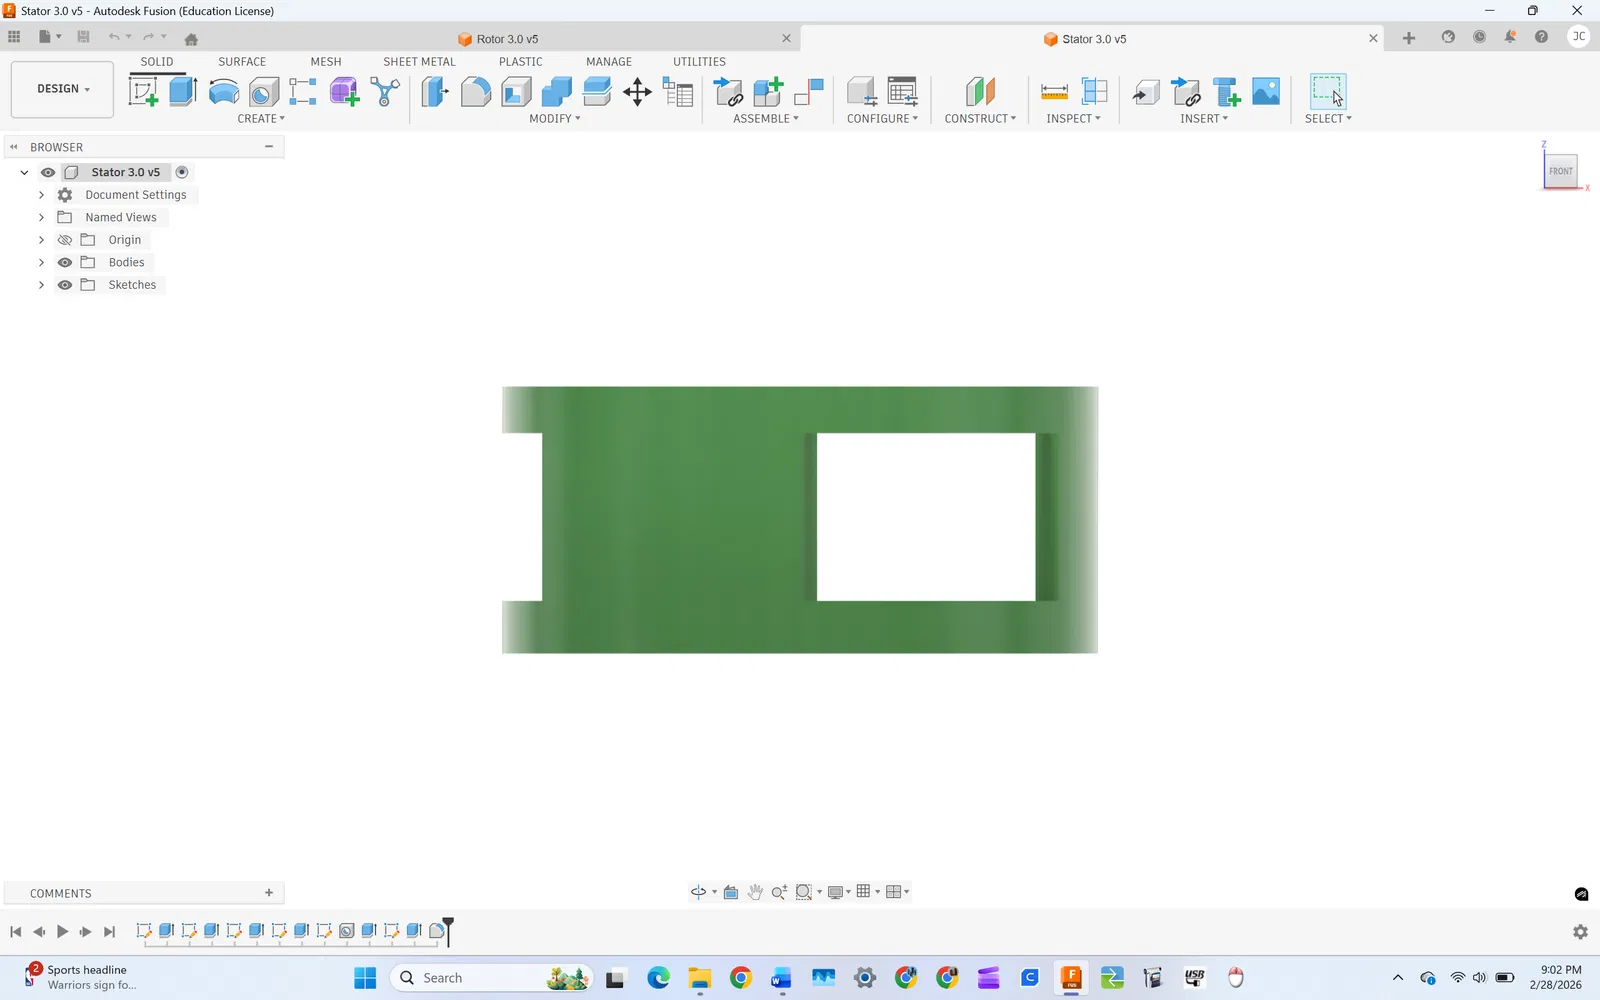
Task: Open the MODIFY dropdown menu
Action: pos(555,119)
